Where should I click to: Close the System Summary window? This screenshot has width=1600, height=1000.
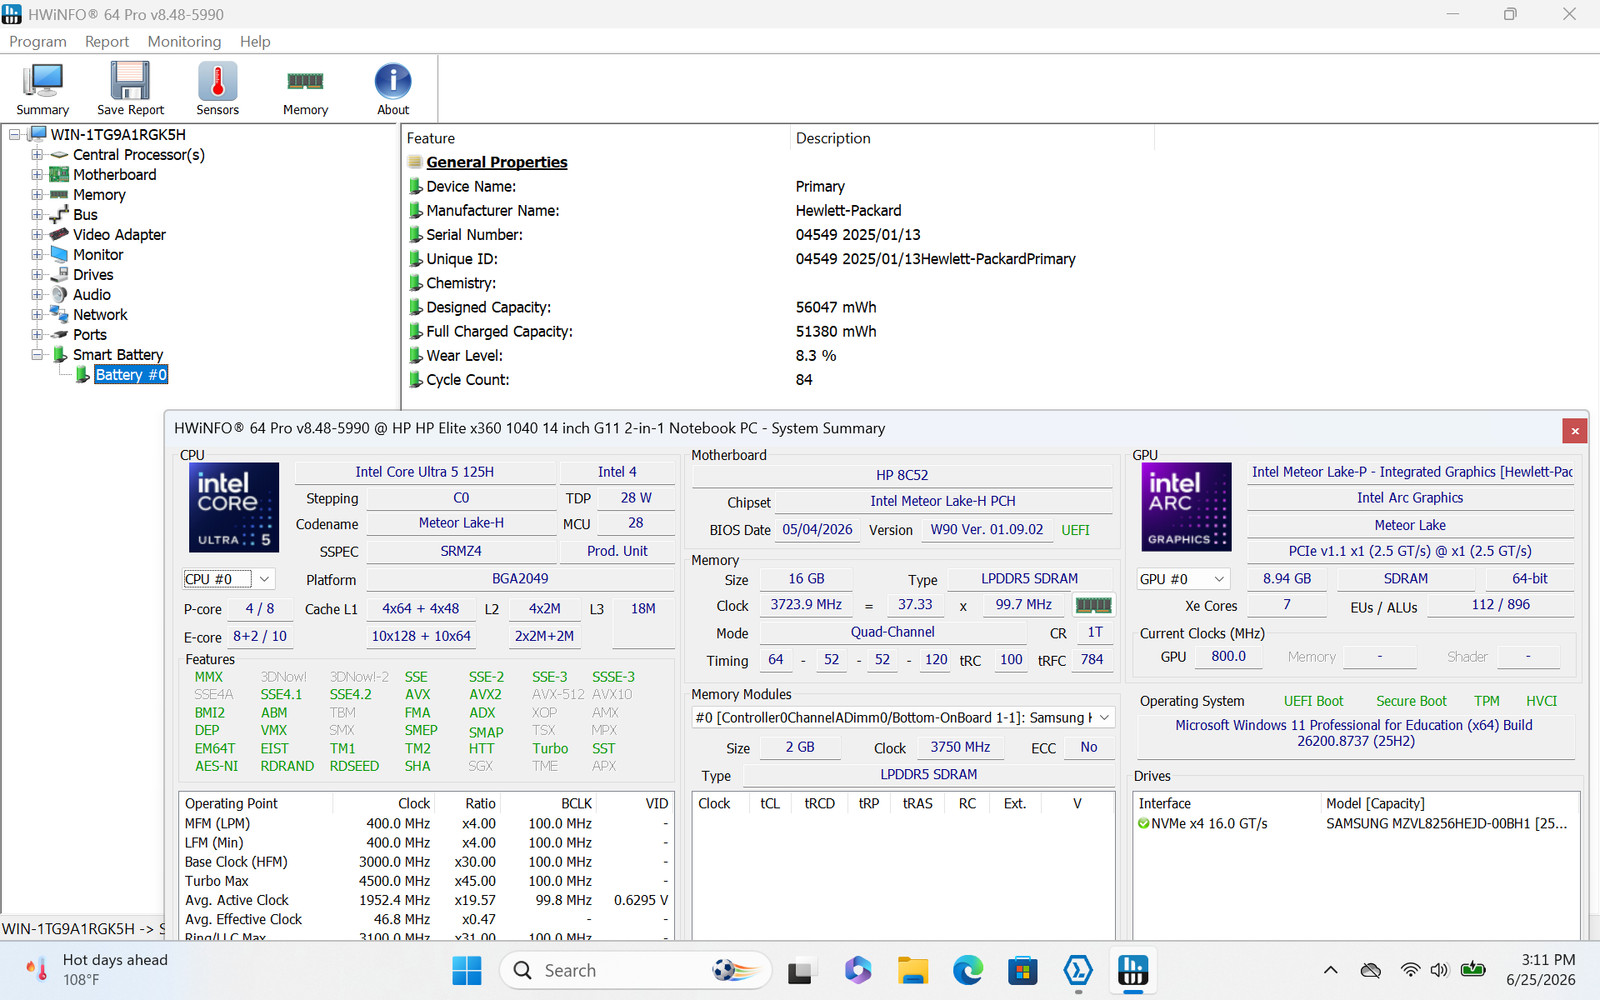coord(1575,431)
